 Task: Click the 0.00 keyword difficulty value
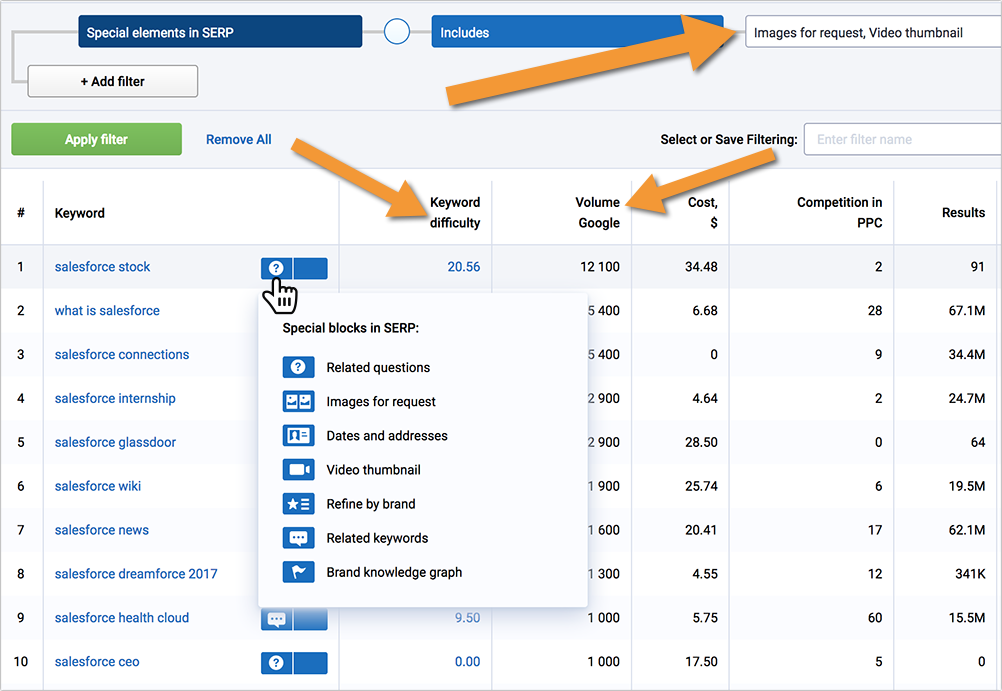(467, 662)
